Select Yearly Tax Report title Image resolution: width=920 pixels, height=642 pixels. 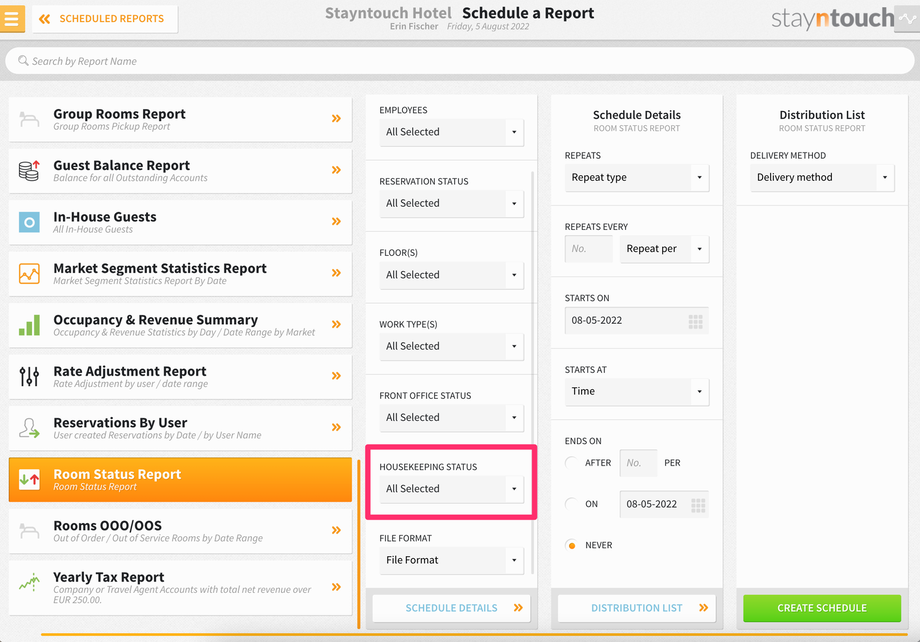[x=109, y=577]
